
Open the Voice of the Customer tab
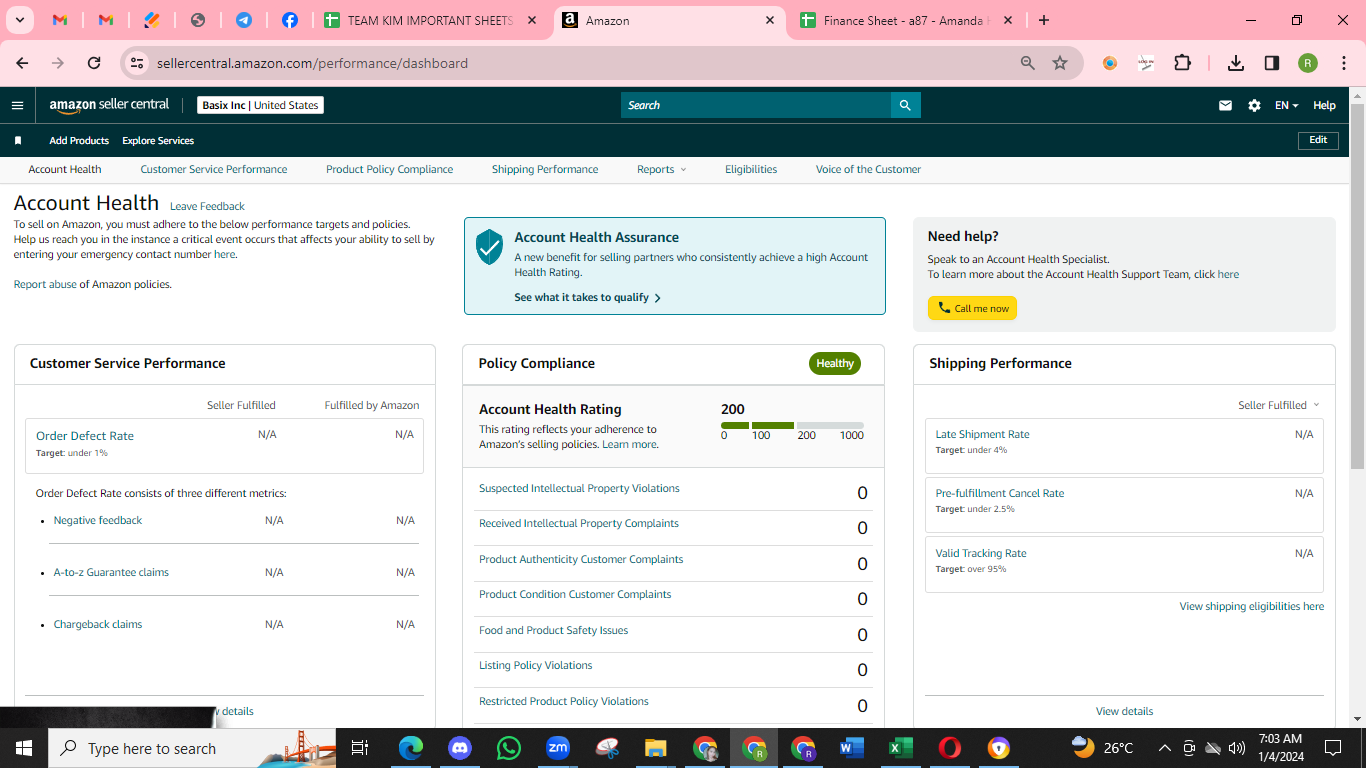tap(868, 169)
